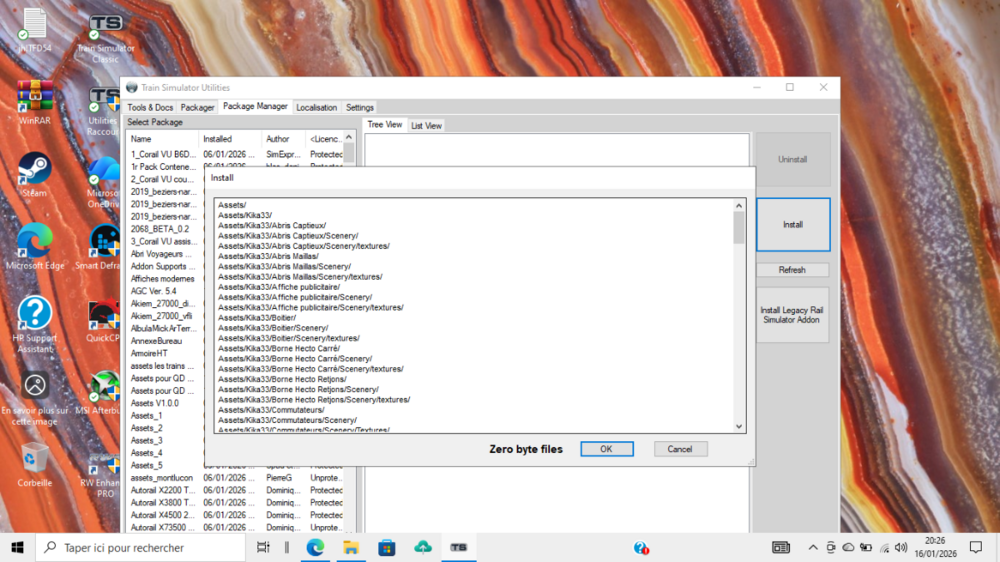Image resolution: width=1000 pixels, height=562 pixels.
Task: Switch to the Tools & Docs tab
Action: pos(150,107)
